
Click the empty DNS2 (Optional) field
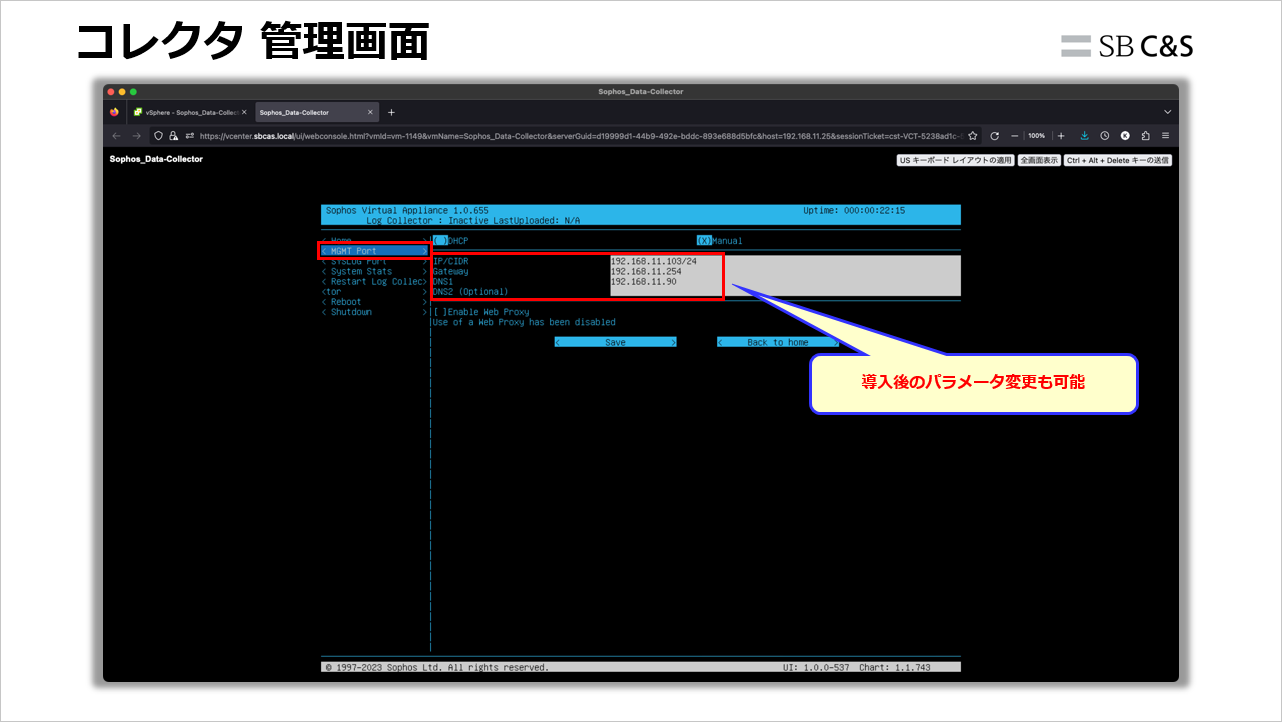[785, 291]
